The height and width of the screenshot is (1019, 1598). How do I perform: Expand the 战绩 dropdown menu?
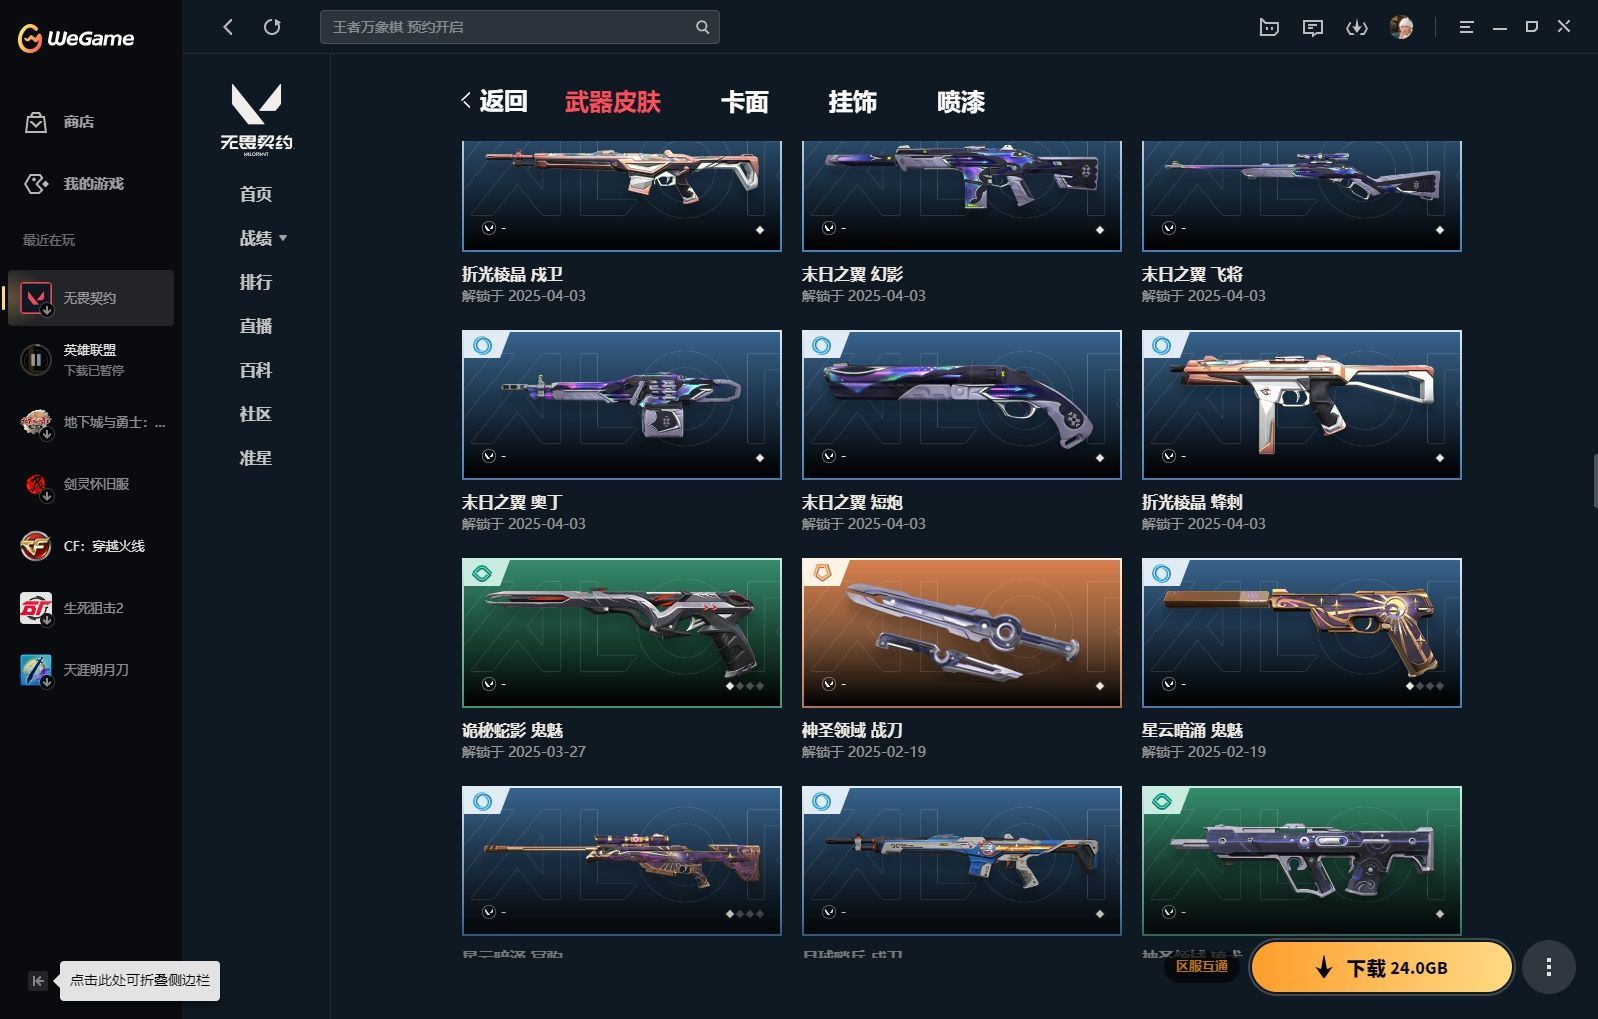[263, 238]
